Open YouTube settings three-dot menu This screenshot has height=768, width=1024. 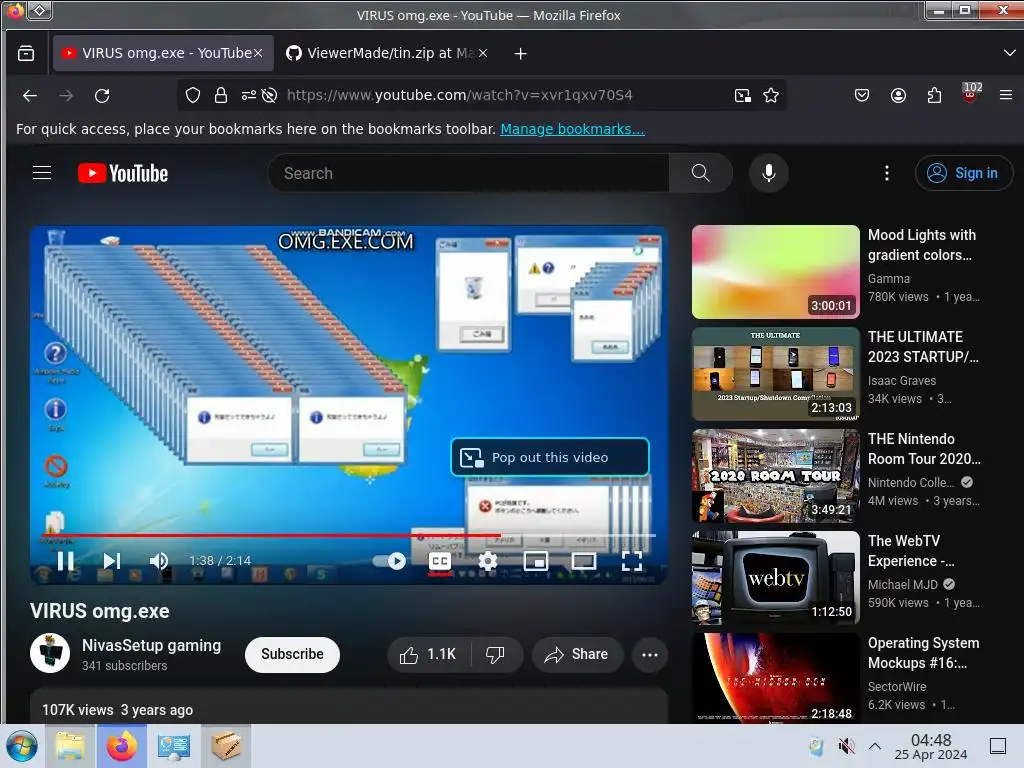(x=886, y=173)
